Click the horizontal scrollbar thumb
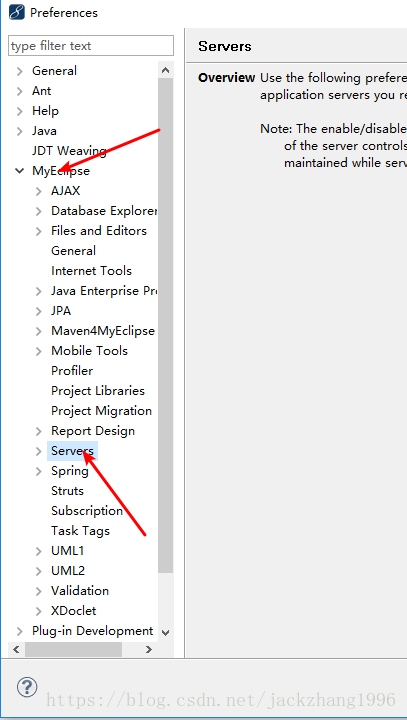407x720 pixels. 73,649
